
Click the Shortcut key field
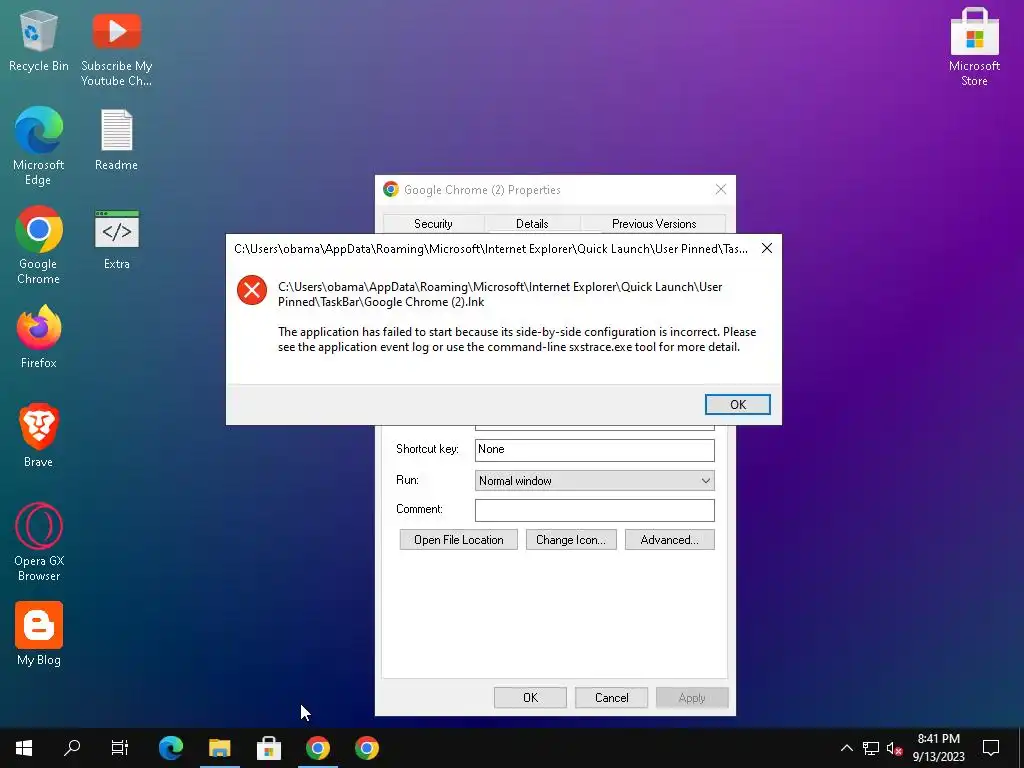click(x=594, y=450)
